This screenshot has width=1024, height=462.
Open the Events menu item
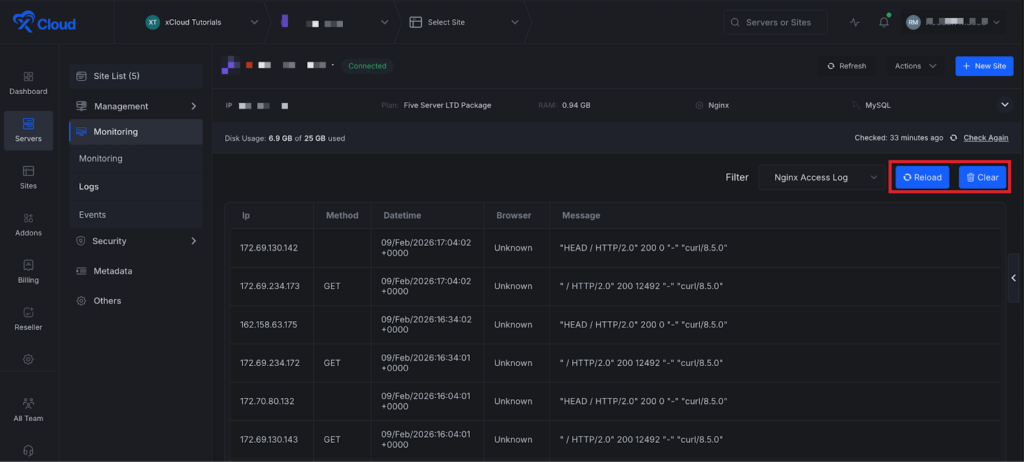coord(92,214)
